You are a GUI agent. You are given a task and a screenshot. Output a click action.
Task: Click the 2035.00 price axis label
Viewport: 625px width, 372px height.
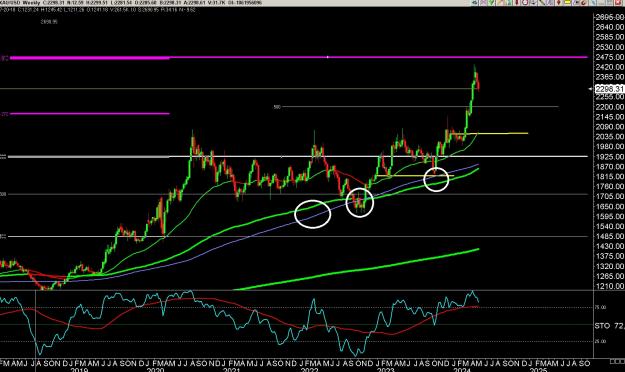[x=609, y=137]
